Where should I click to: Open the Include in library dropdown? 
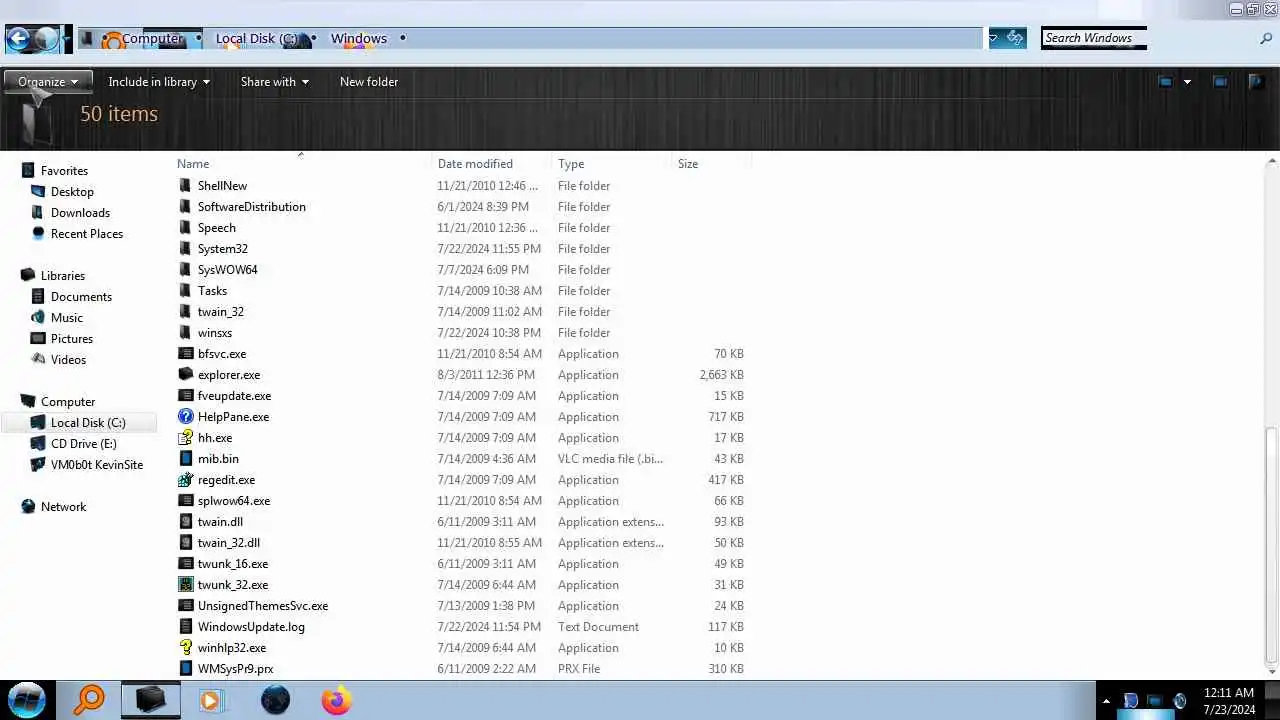point(159,82)
